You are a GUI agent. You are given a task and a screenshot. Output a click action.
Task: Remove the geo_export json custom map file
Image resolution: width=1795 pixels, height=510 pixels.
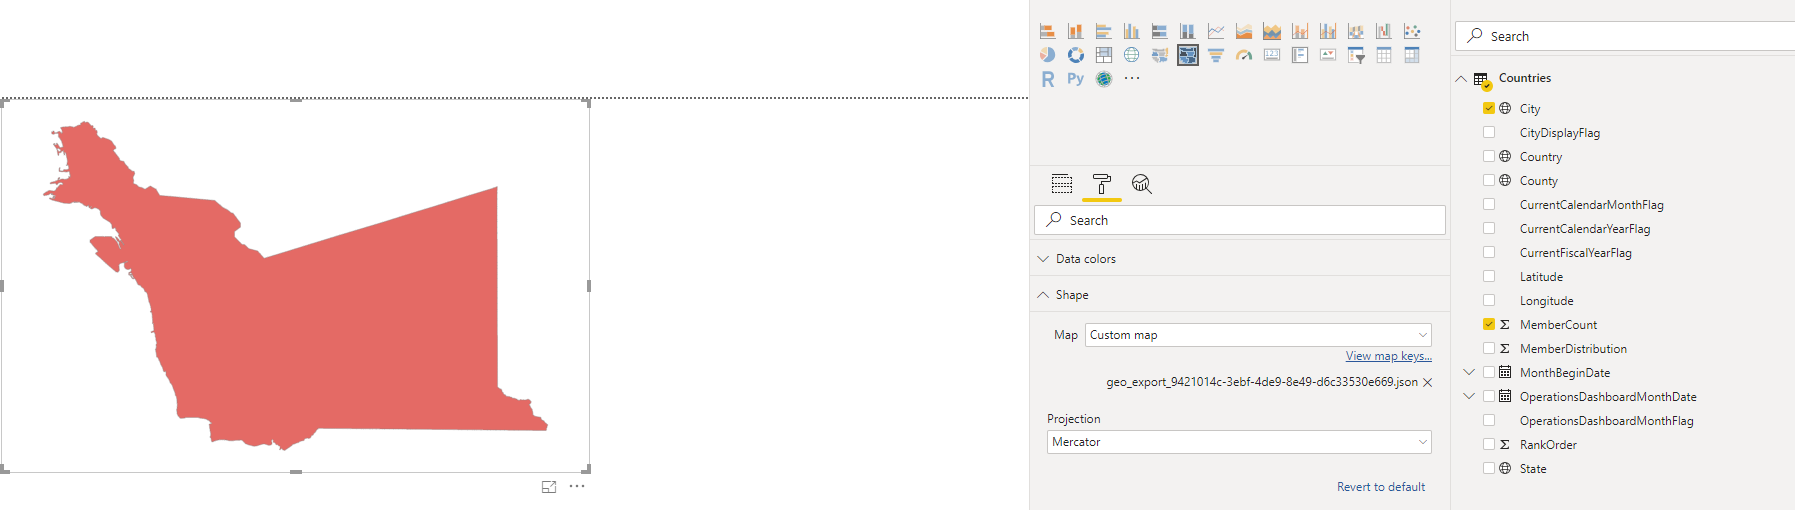click(x=1427, y=382)
